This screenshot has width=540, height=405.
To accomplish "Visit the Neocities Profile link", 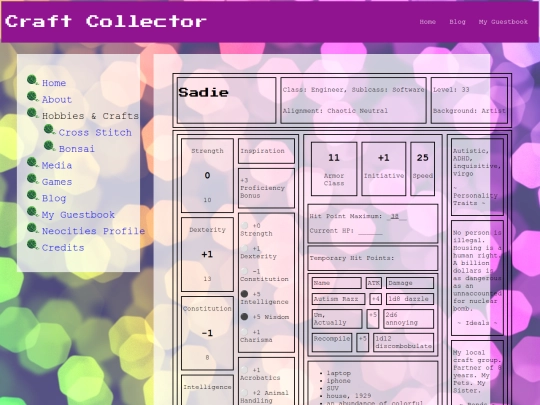I will click(93, 231).
